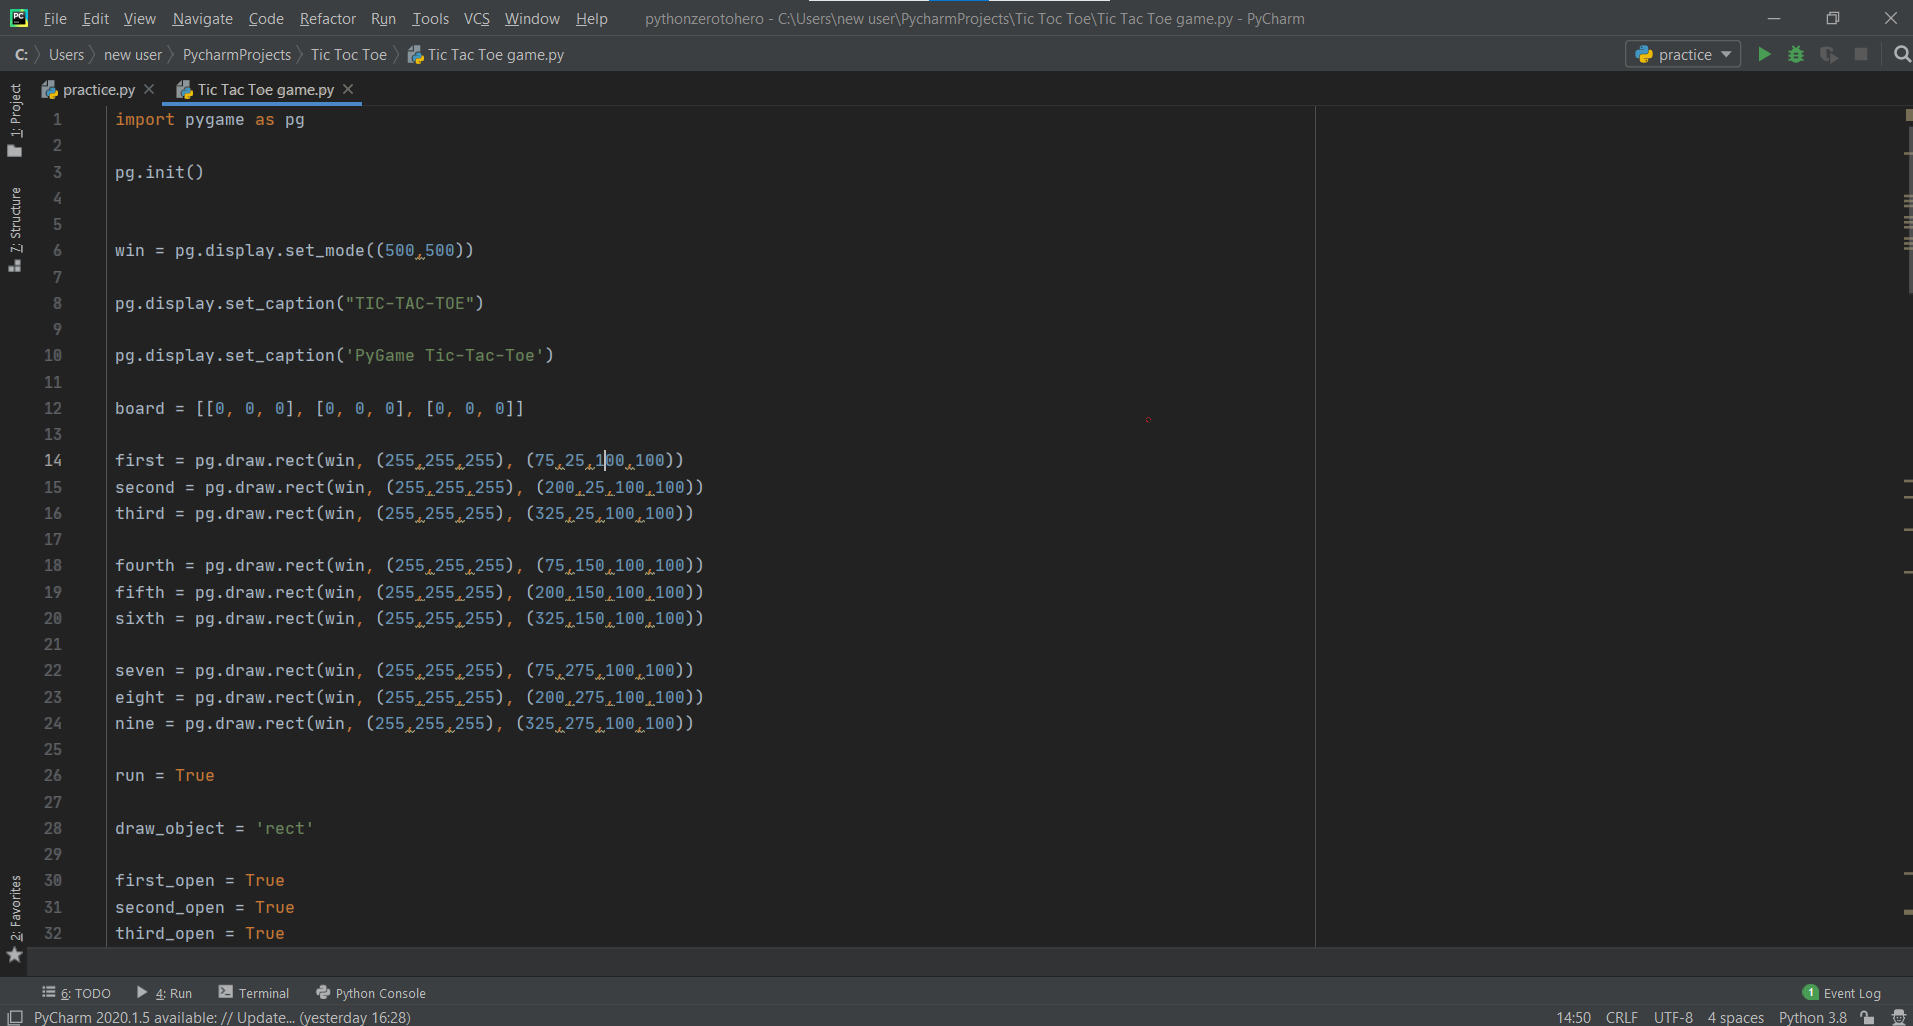Click the Tic Toc Toe folder breadcrumb
The width and height of the screenshot is (1913, 1026).
point(348,54)
